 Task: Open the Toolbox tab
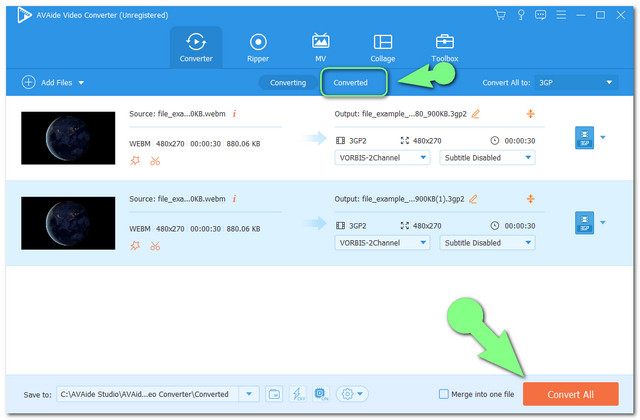tap(445, 47)
